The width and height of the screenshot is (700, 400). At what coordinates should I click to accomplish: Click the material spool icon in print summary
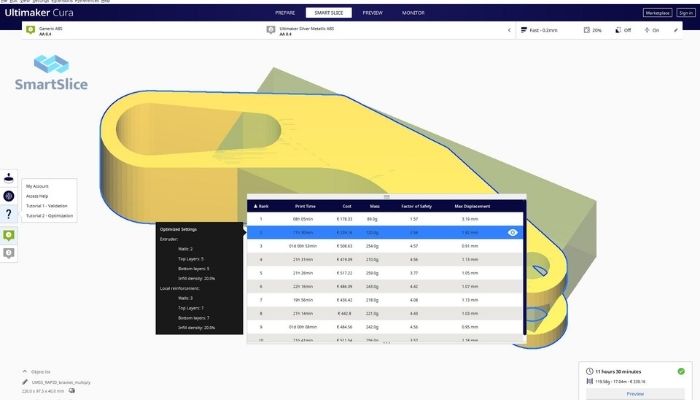(589, 381)
